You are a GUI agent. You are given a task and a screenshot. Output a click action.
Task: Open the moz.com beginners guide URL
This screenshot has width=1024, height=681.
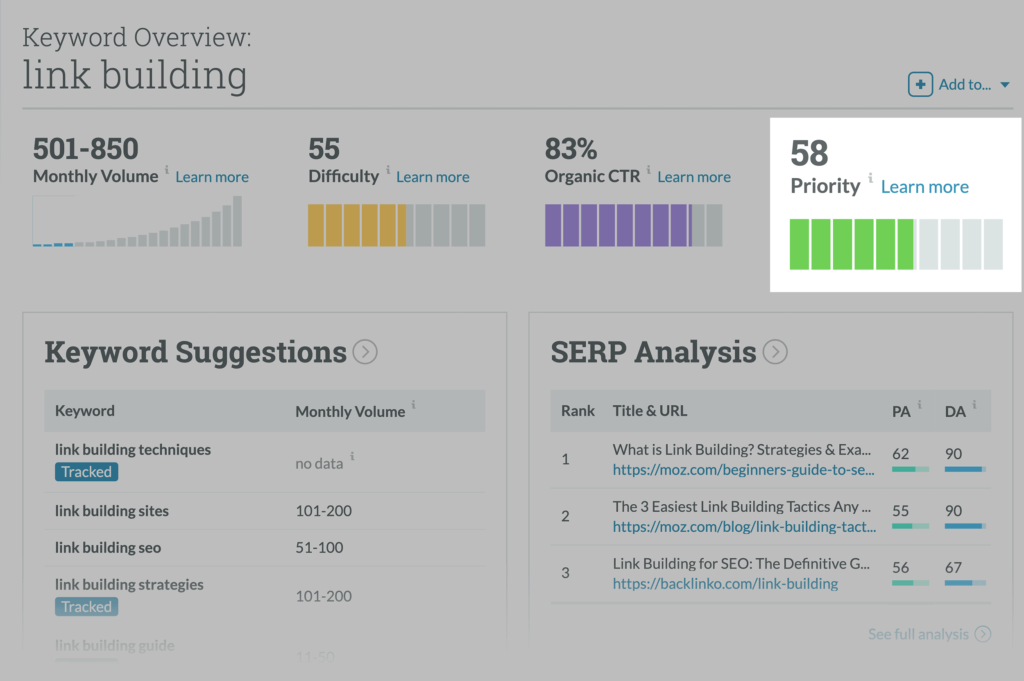[744, 469]
